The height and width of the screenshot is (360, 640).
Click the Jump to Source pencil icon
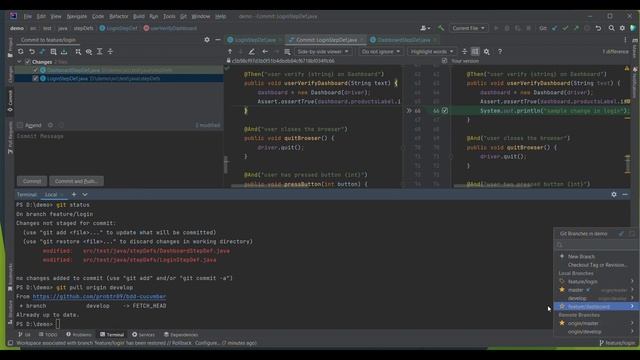[252, 52]
